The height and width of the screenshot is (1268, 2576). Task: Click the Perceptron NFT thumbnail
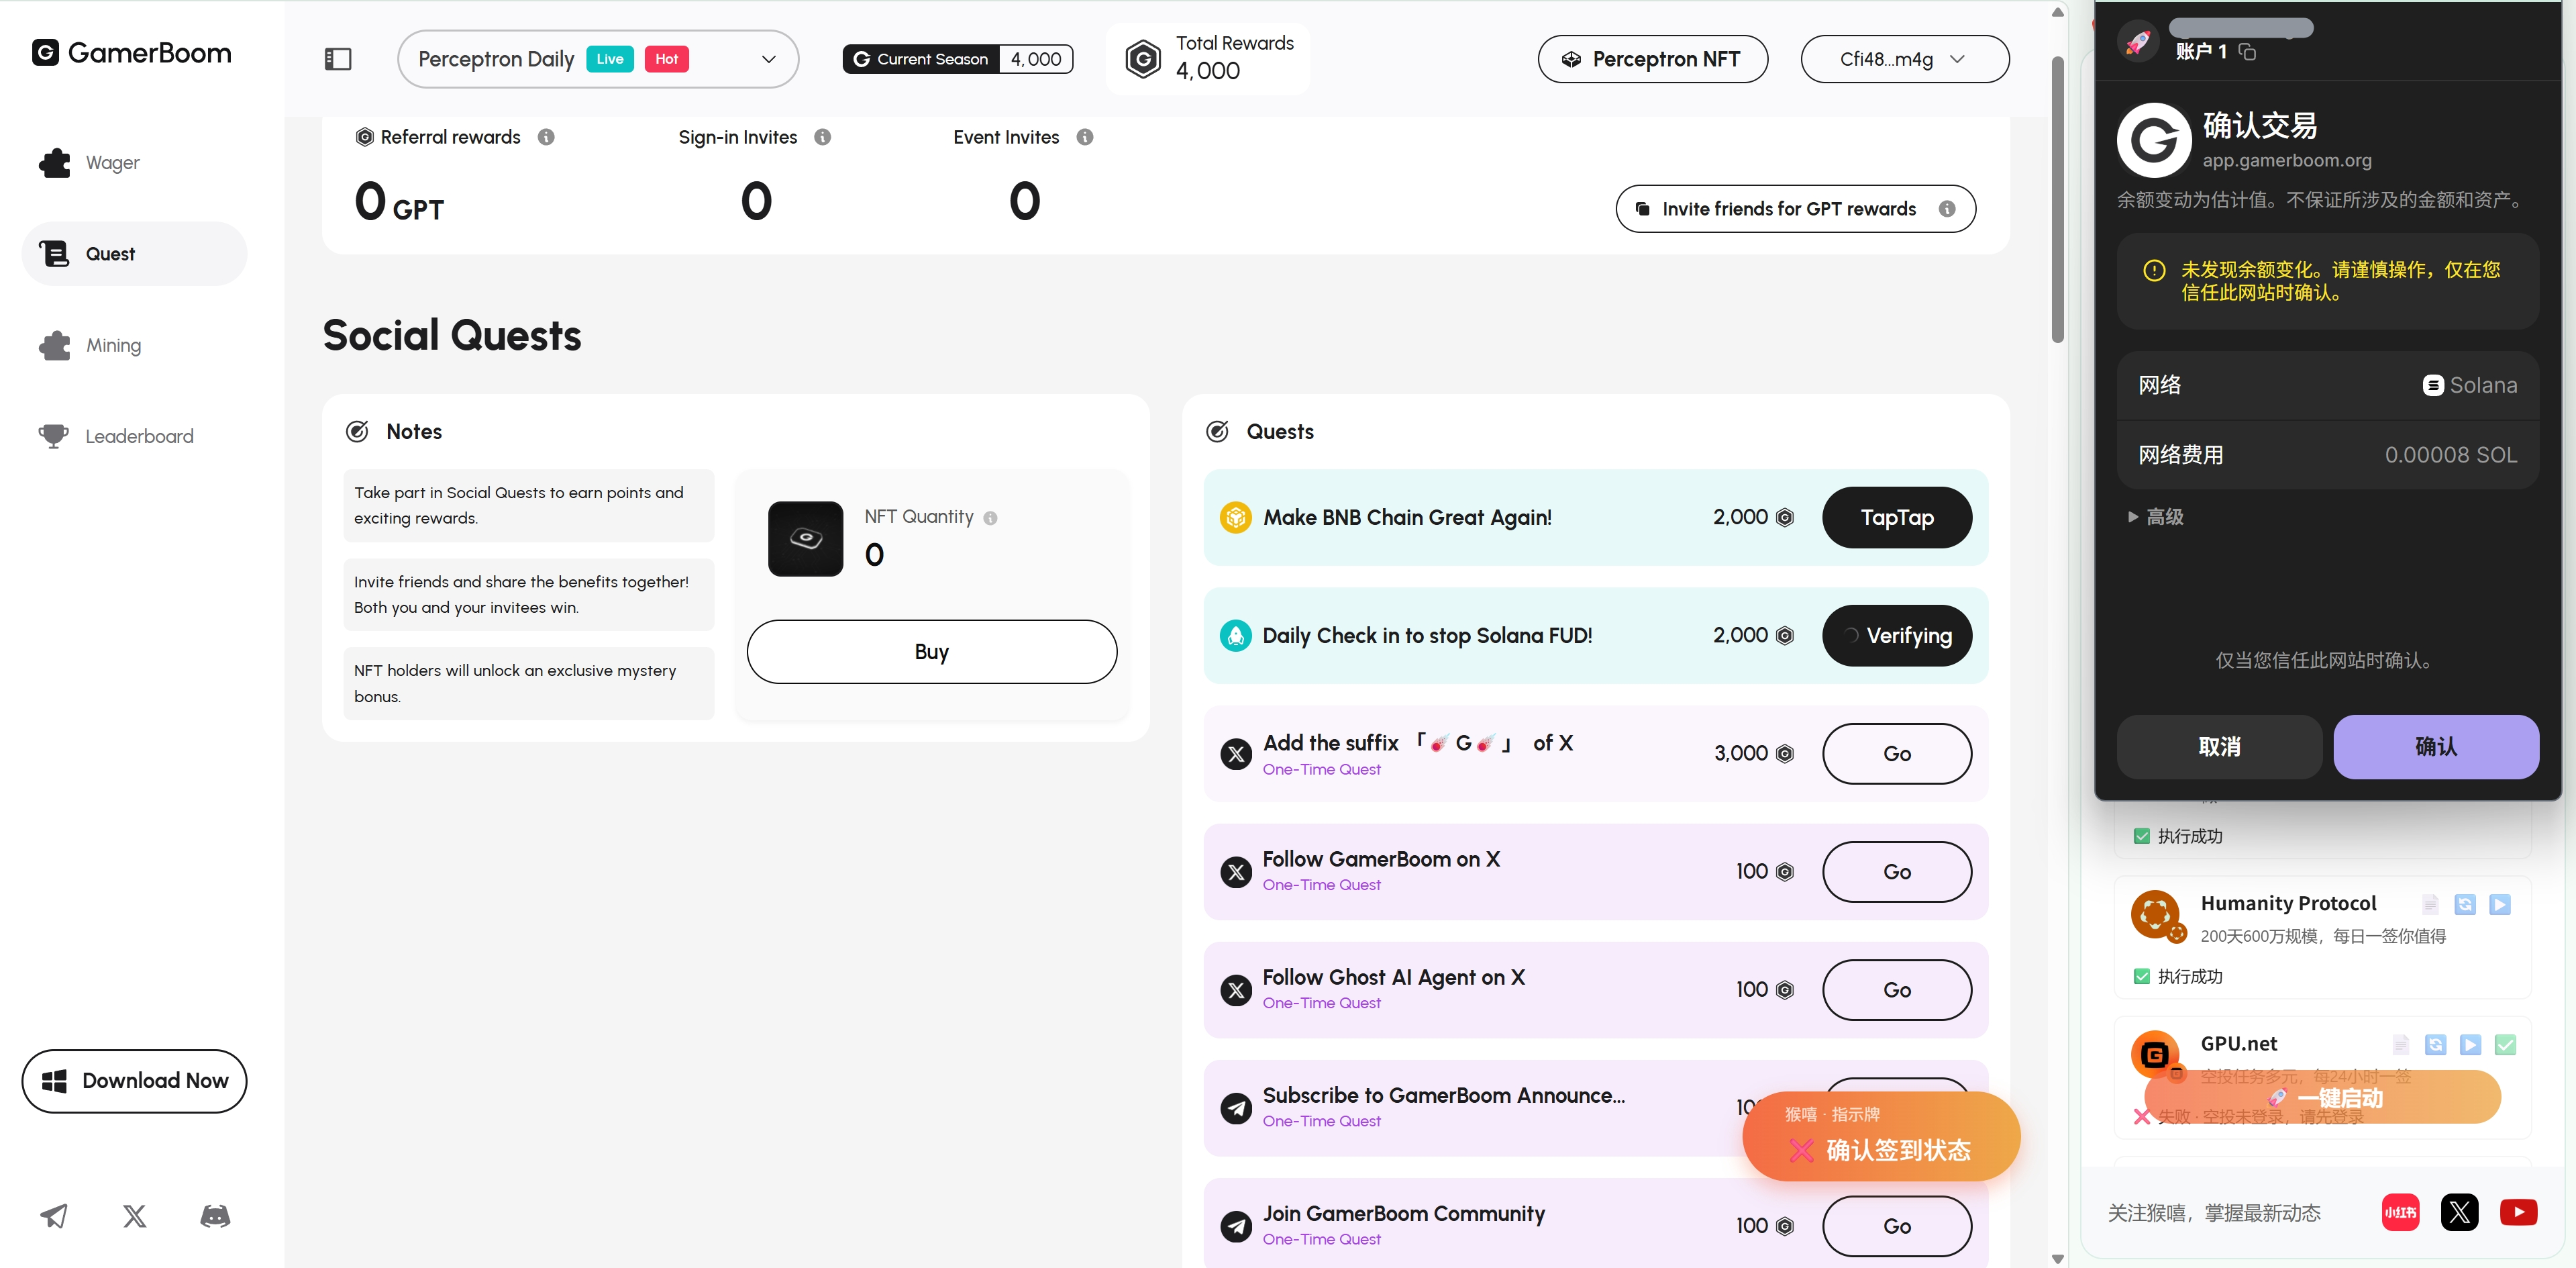tap(805, 538)
